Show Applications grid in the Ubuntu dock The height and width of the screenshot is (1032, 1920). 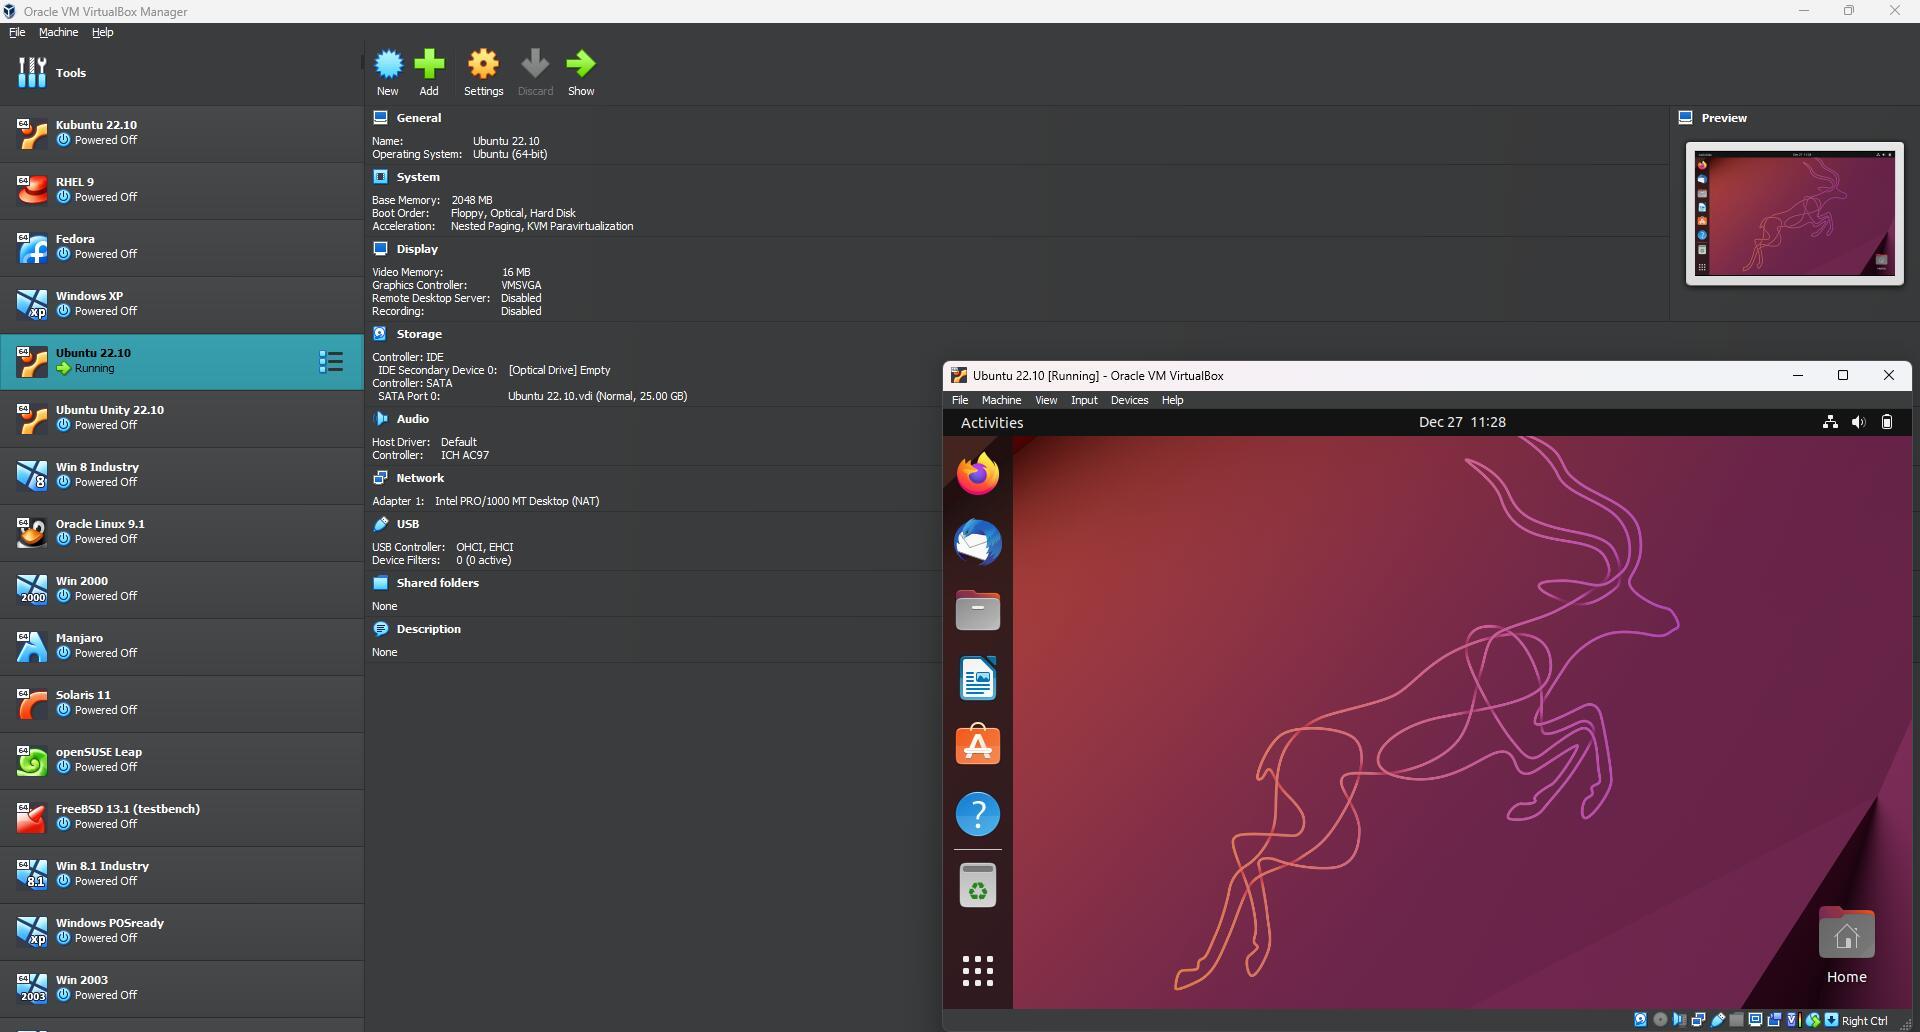[977, 970]
